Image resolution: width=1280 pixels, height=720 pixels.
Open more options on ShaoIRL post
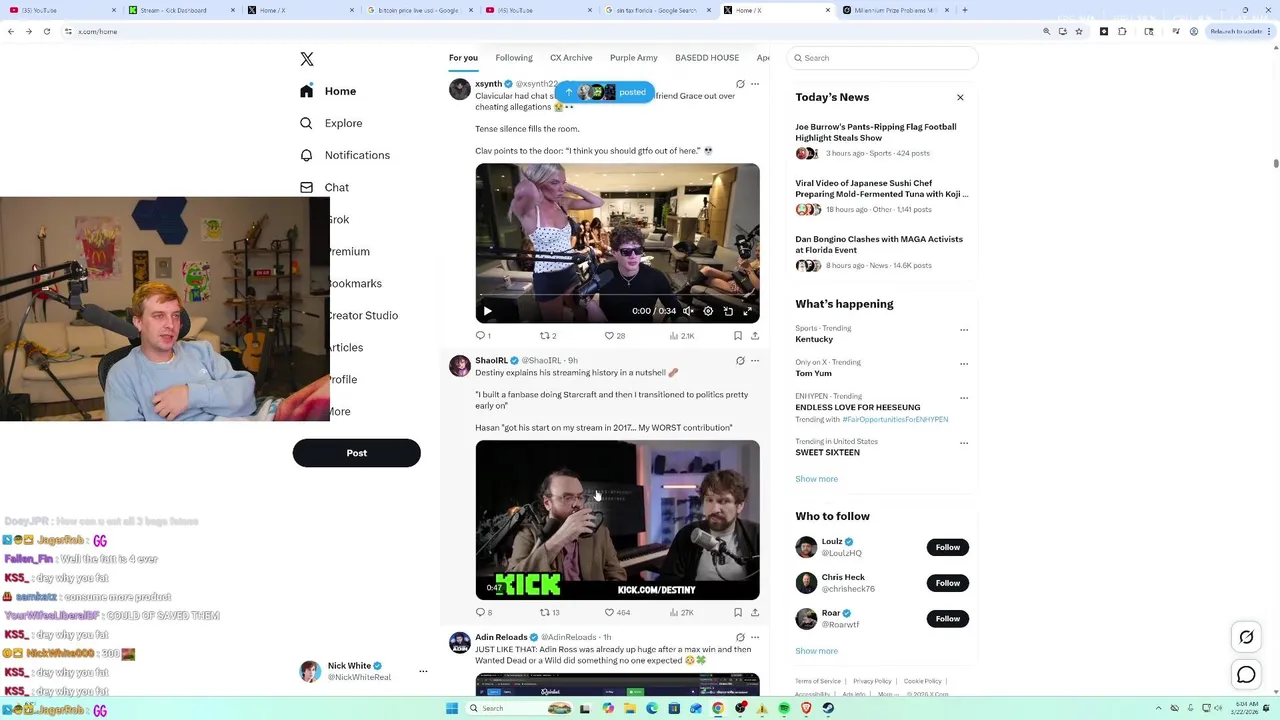tap(755, 360)
